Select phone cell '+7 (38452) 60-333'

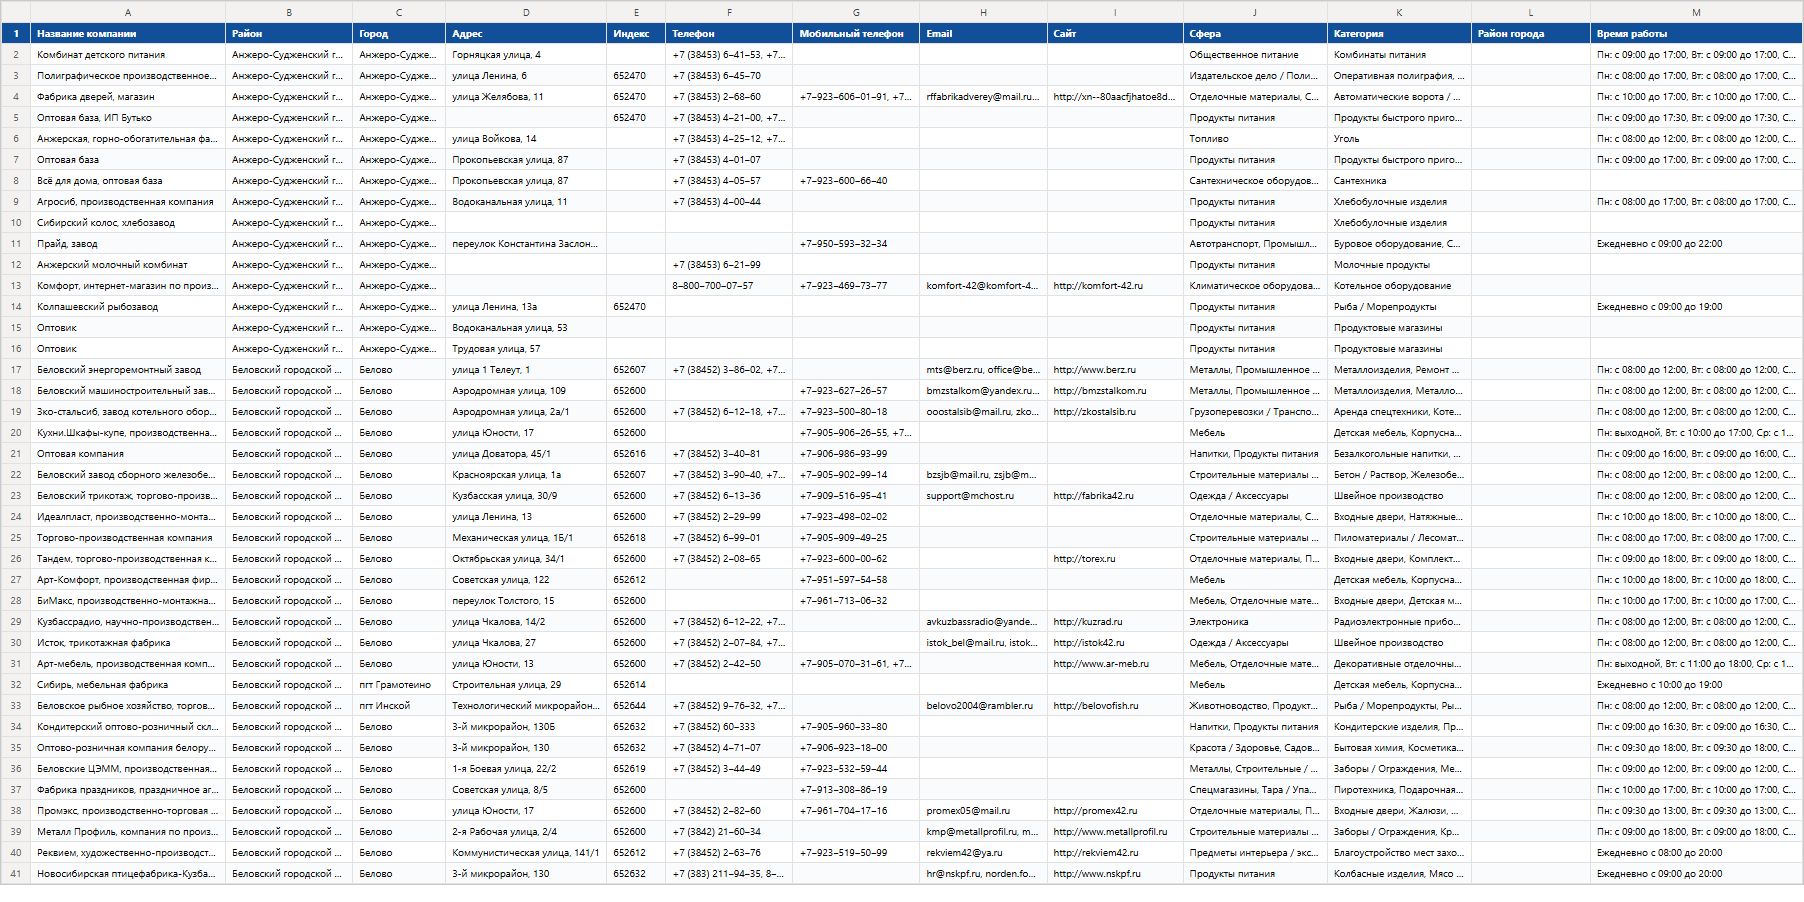pyautogui.click(x=729, y=727)
